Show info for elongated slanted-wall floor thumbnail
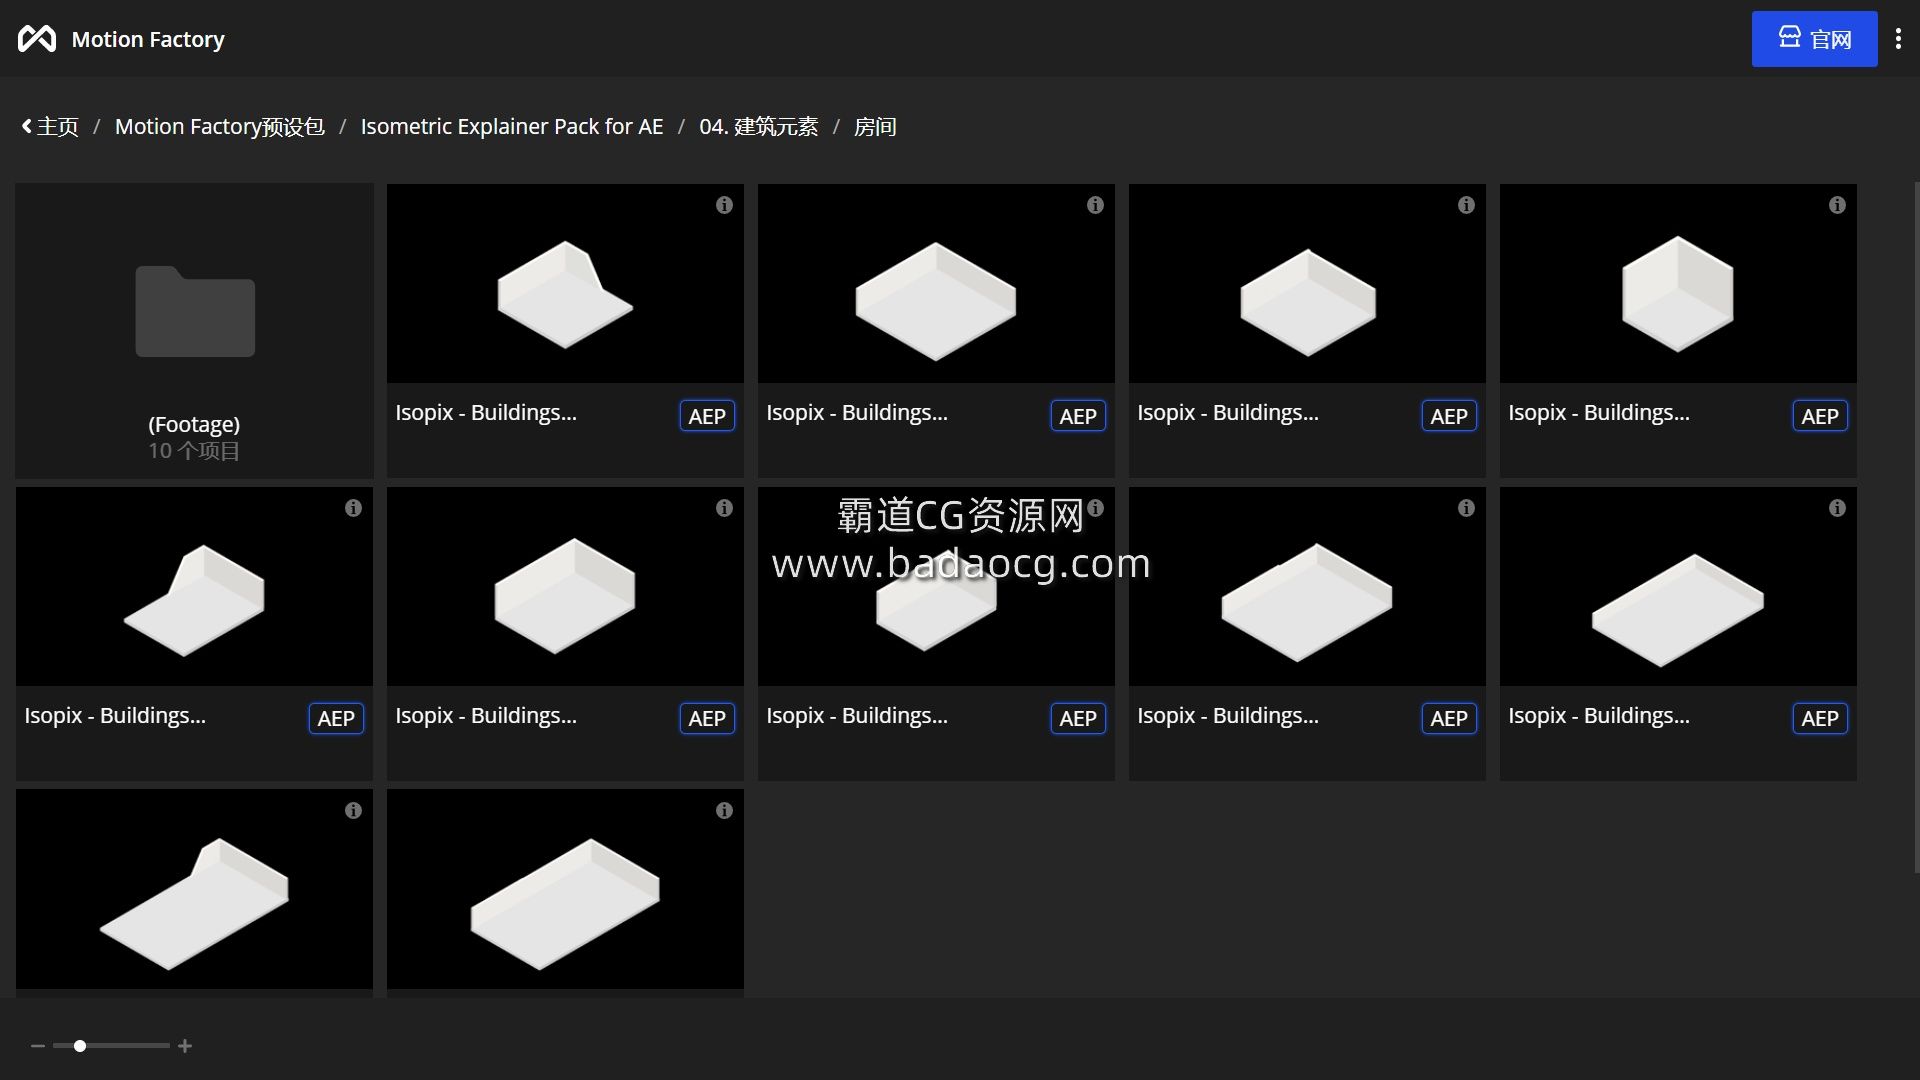Image resolution: width=1920 pixels, height=1080 pixels. 353,811
